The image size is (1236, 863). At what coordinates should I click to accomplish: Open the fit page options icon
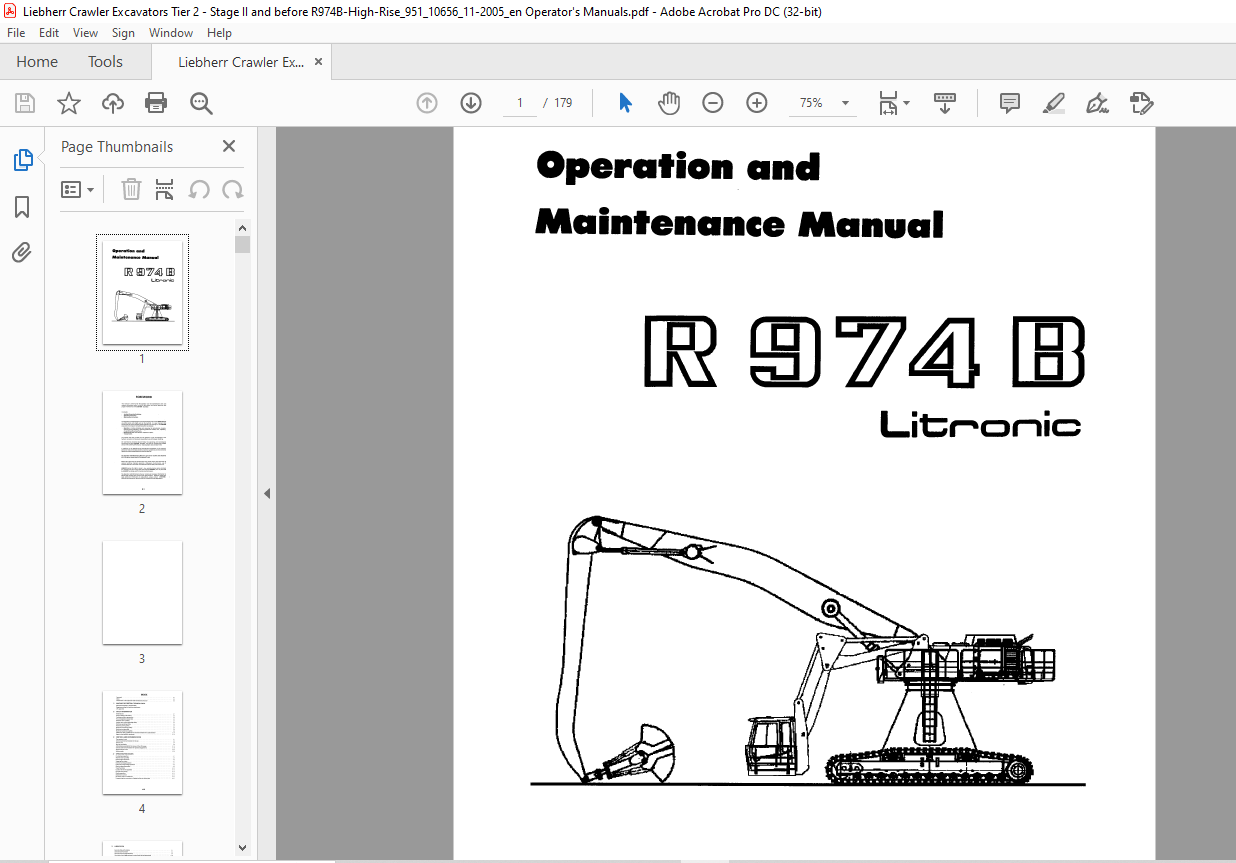[x=894, y=103]
